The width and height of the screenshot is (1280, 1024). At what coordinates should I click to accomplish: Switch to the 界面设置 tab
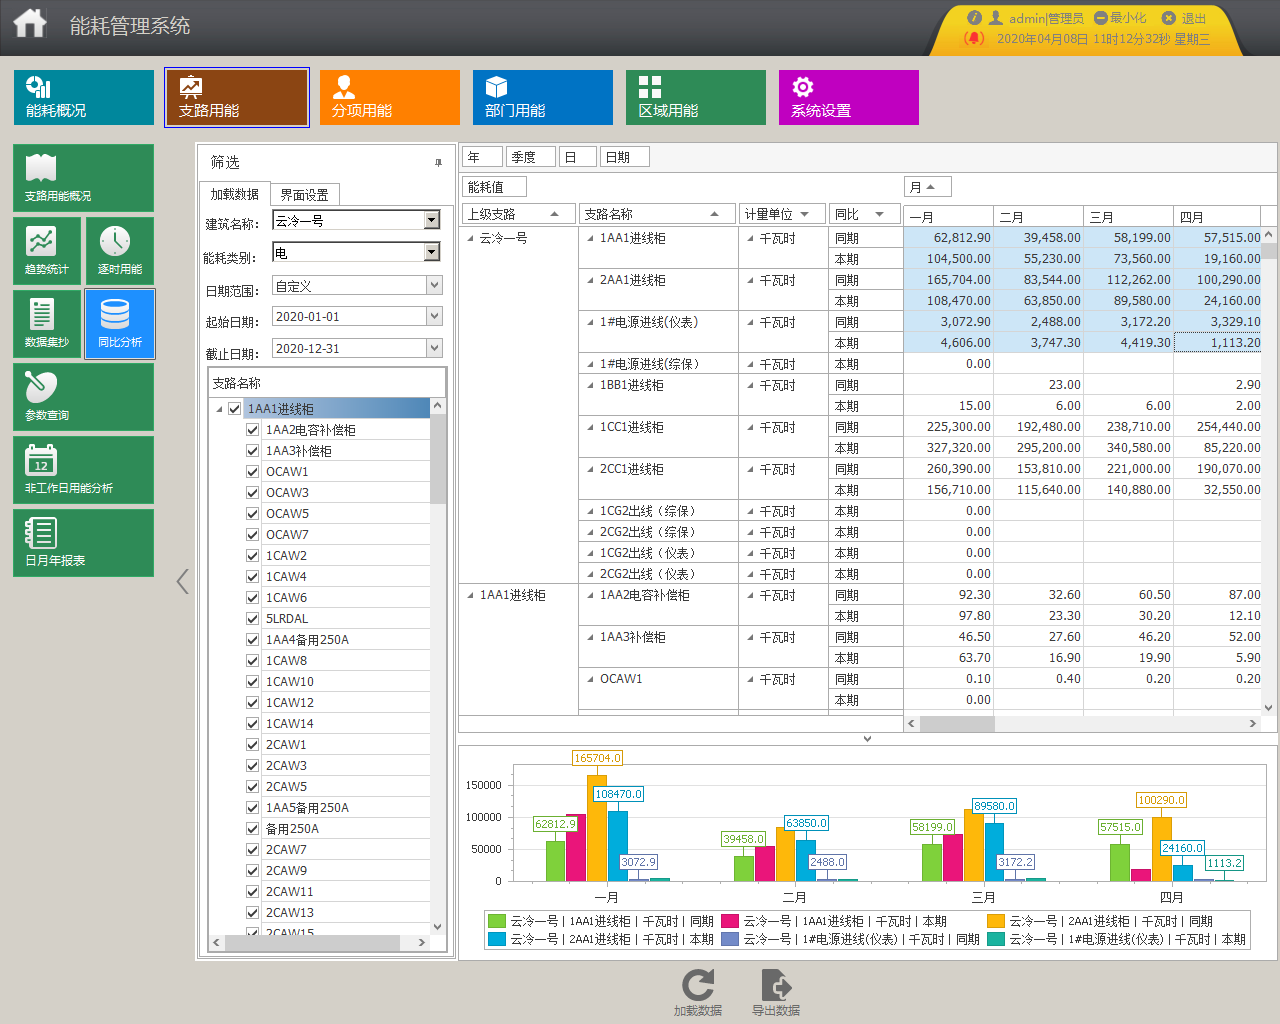(x=304, y=195)
